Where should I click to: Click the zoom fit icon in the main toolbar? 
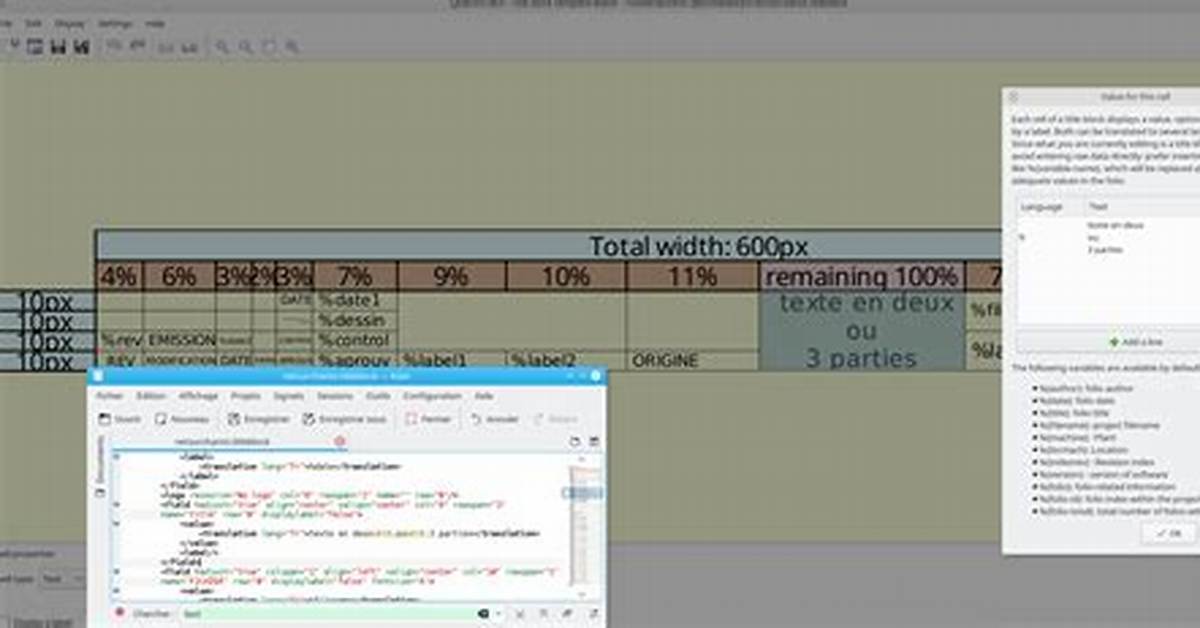[x=270, y=47]
